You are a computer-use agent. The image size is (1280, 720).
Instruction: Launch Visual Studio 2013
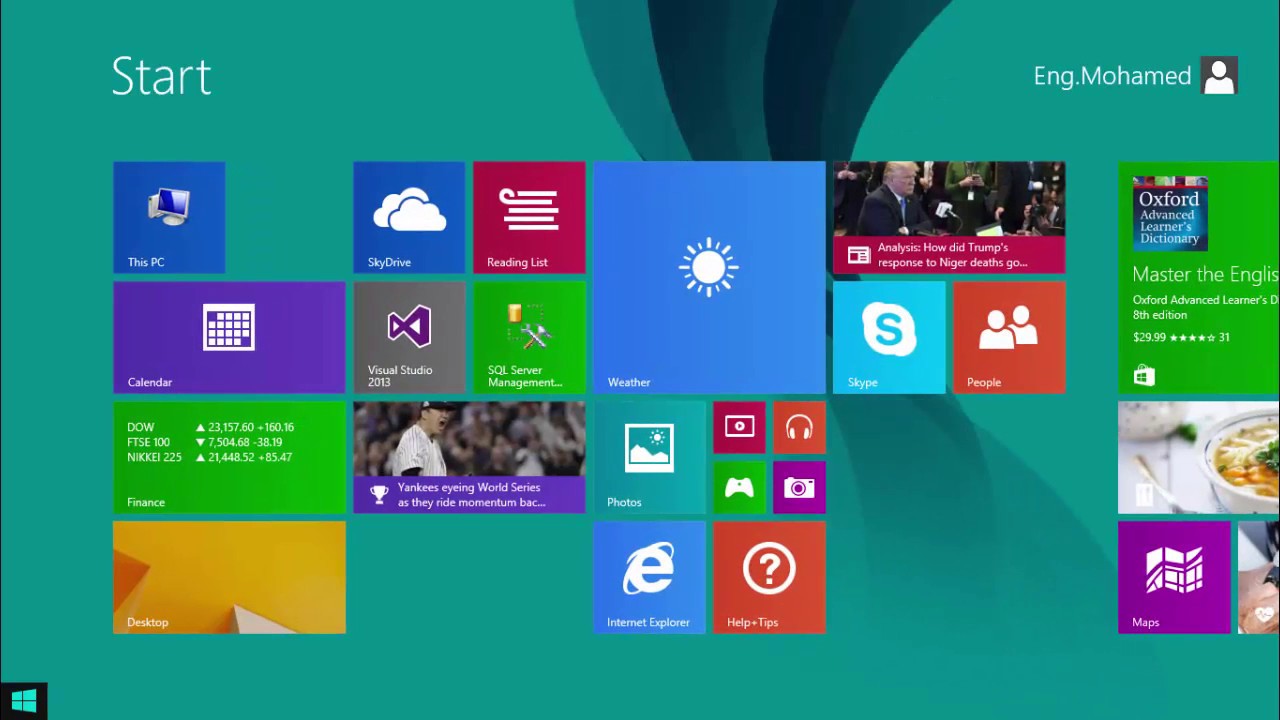click(x=409, y=337)
